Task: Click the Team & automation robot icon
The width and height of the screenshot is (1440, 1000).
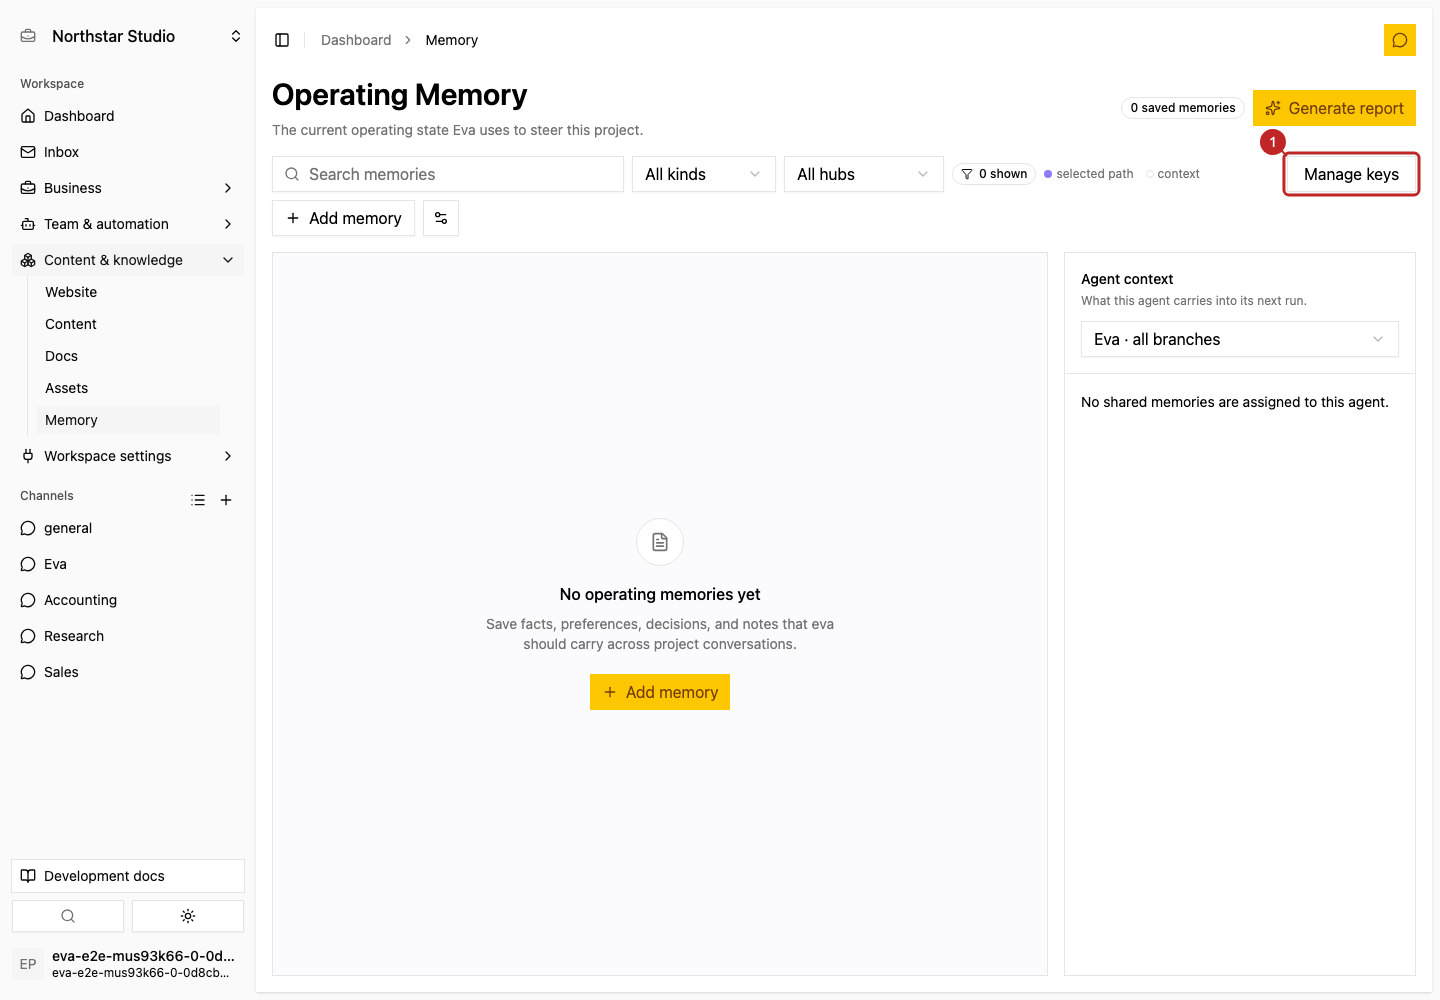Action: [x=28, y=224]
